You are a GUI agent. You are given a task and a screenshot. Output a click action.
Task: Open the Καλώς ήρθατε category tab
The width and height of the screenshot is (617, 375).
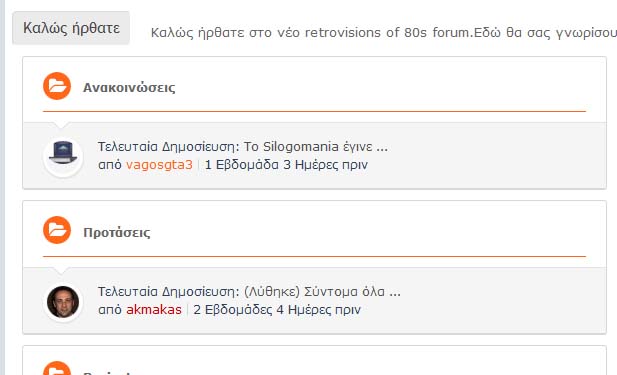[71, 28]
